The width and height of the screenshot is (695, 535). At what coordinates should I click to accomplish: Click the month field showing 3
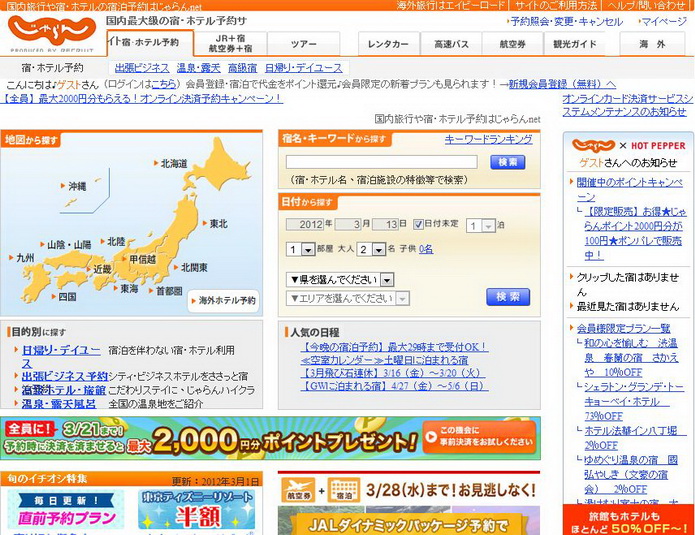(x=349, y=224)
